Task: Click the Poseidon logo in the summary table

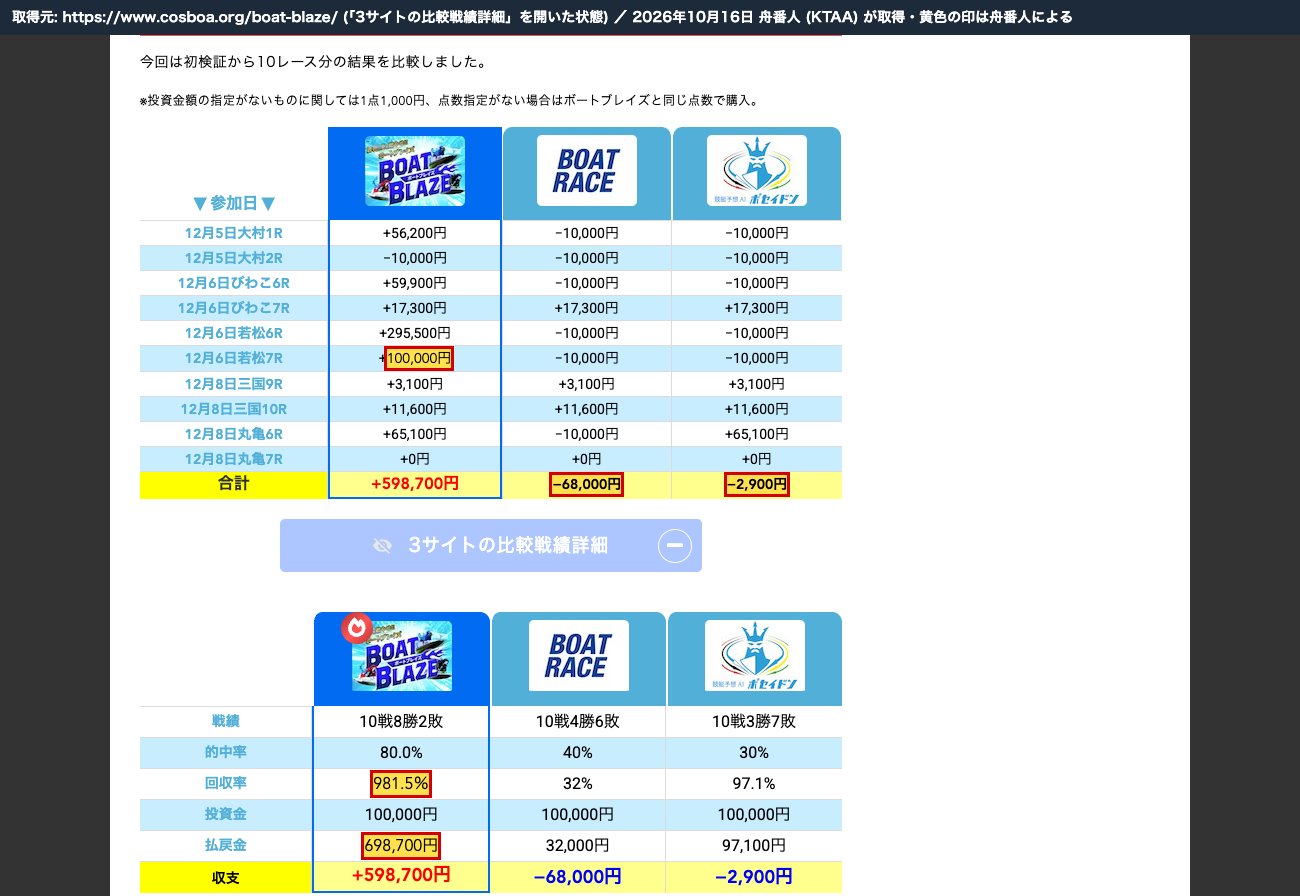Action: [755, 656]
